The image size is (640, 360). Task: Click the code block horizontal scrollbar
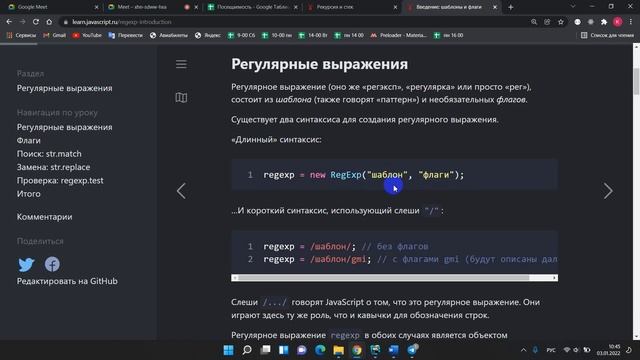[x=384, y=278]
